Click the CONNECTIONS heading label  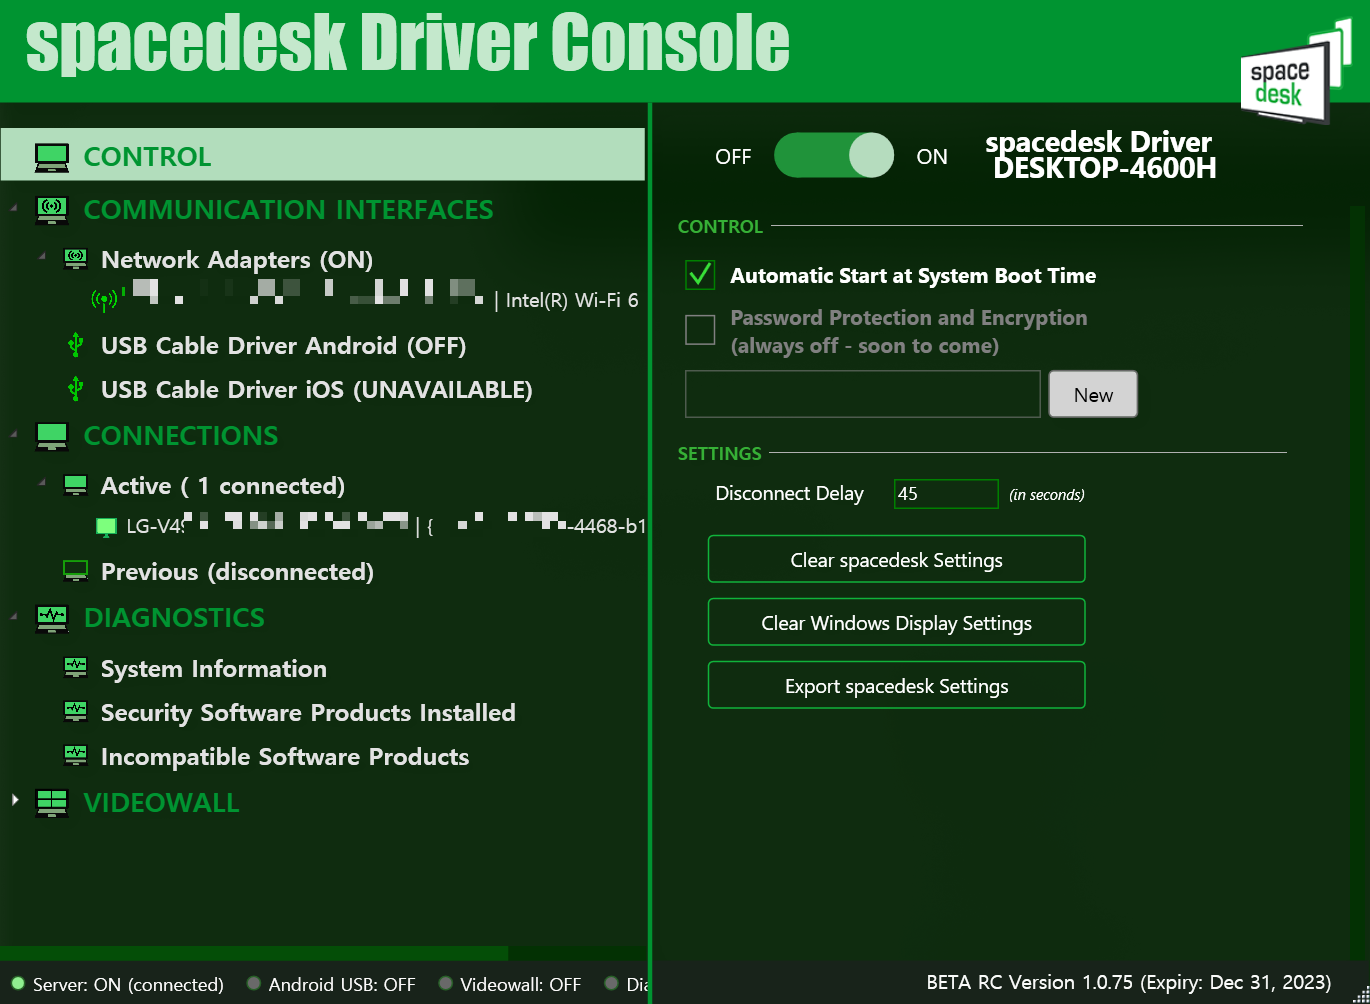click(181, 436)
